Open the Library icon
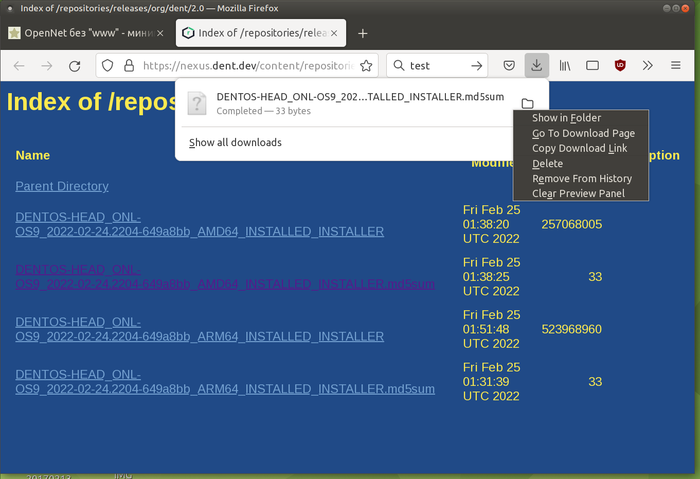700x479 pixels. [x=565, y=66]
